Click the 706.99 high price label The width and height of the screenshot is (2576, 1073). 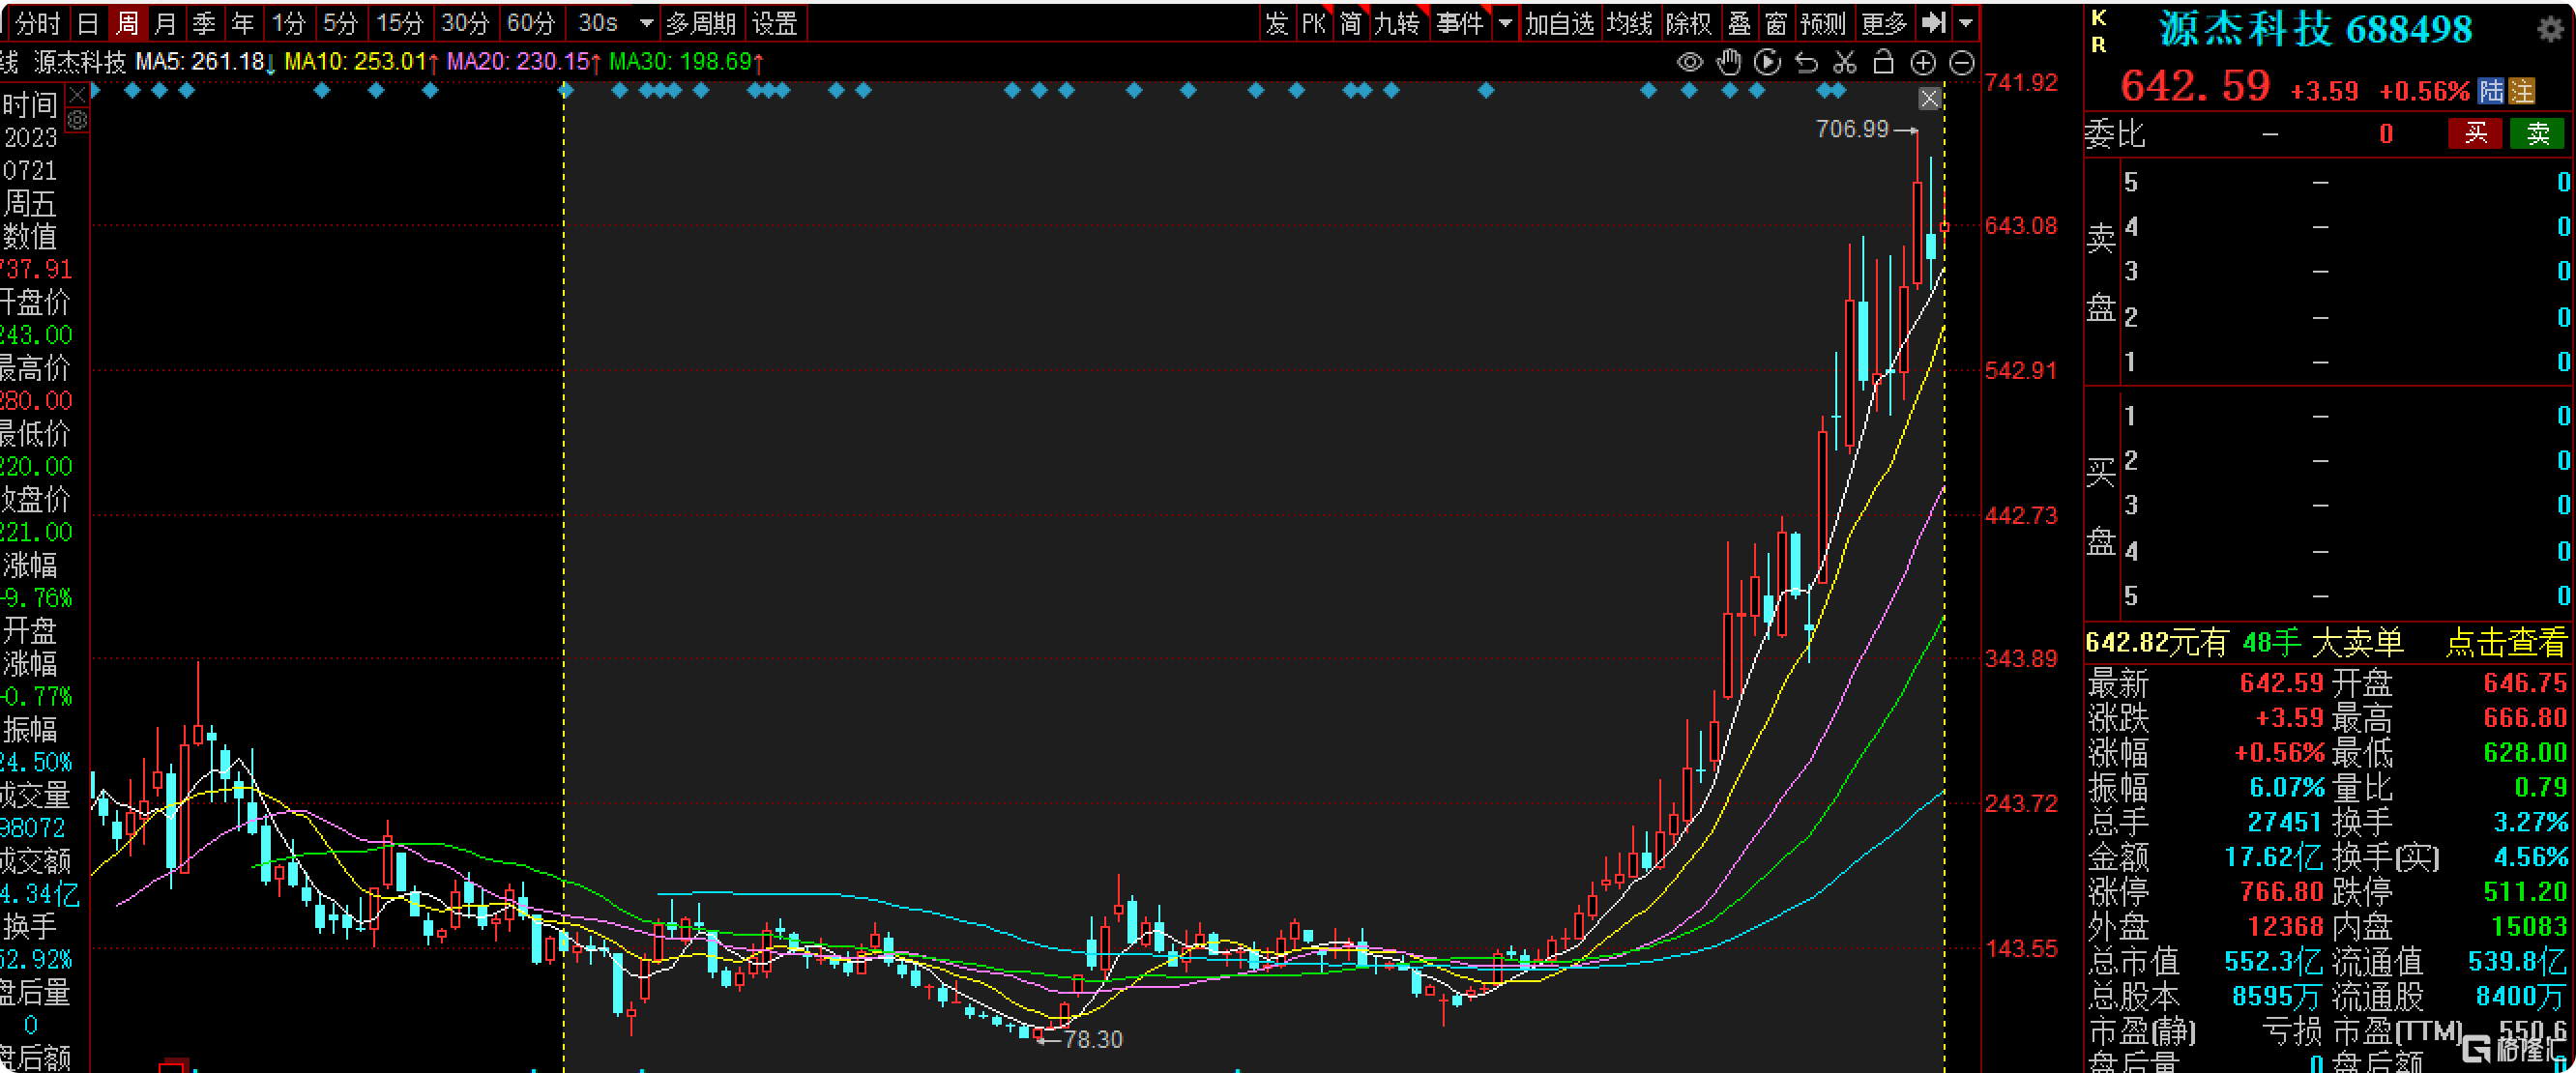(1852, 129)
